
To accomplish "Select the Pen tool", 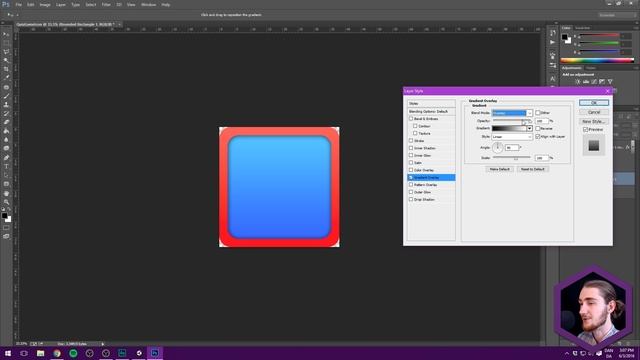I will [x=6, y=158].
